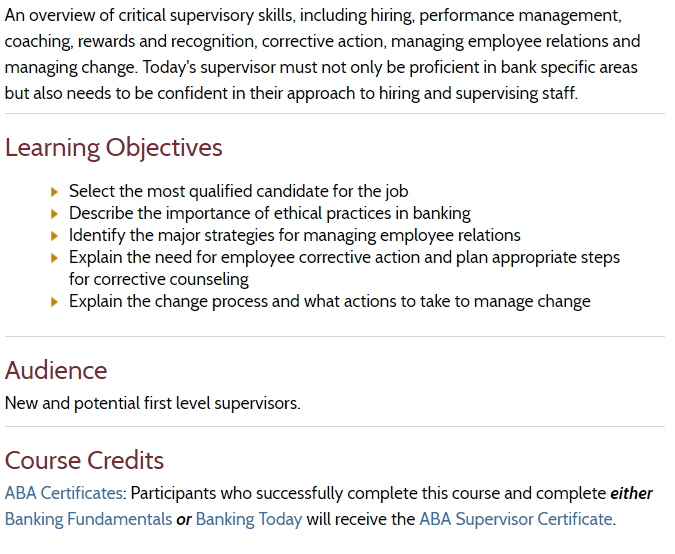
Task: Click the 'New and potential first level supervisors' text
Action: [x=152, y=403]
